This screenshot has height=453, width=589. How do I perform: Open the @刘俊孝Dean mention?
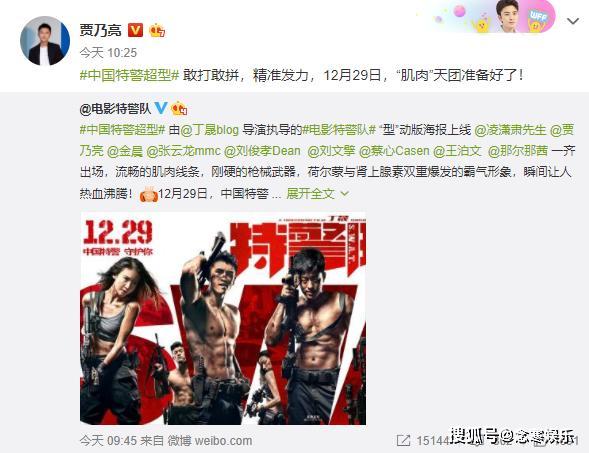point(262,151)
